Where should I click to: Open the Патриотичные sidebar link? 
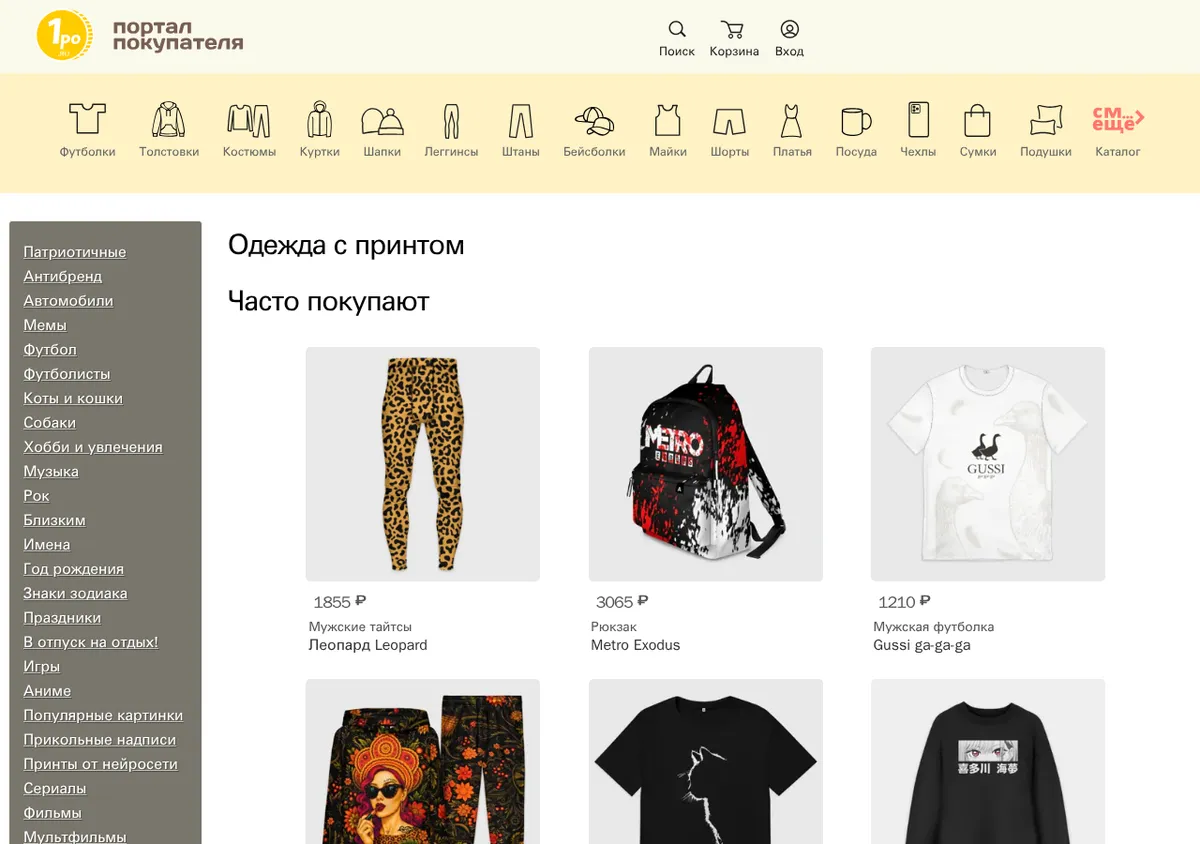point(75,252)
